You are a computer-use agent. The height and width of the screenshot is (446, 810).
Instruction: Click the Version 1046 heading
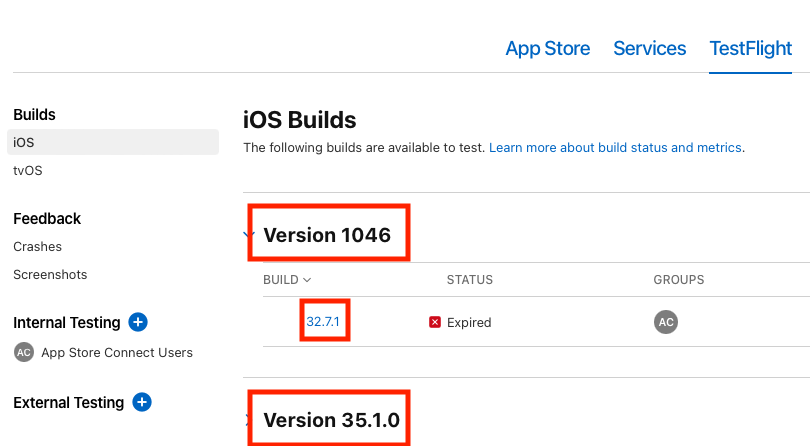tap(327, 235)
